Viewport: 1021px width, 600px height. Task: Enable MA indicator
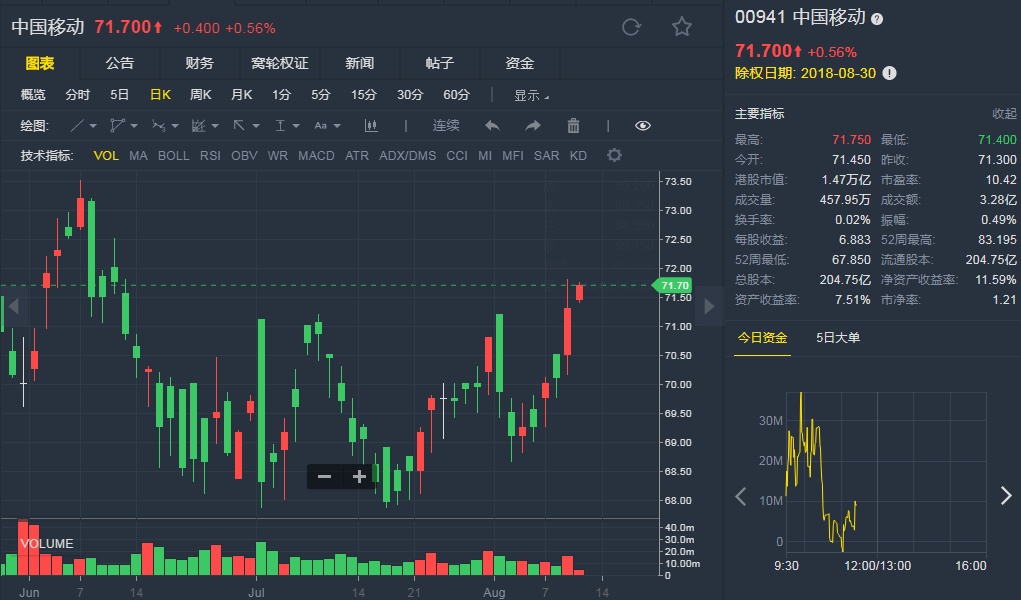coord(138,156)
